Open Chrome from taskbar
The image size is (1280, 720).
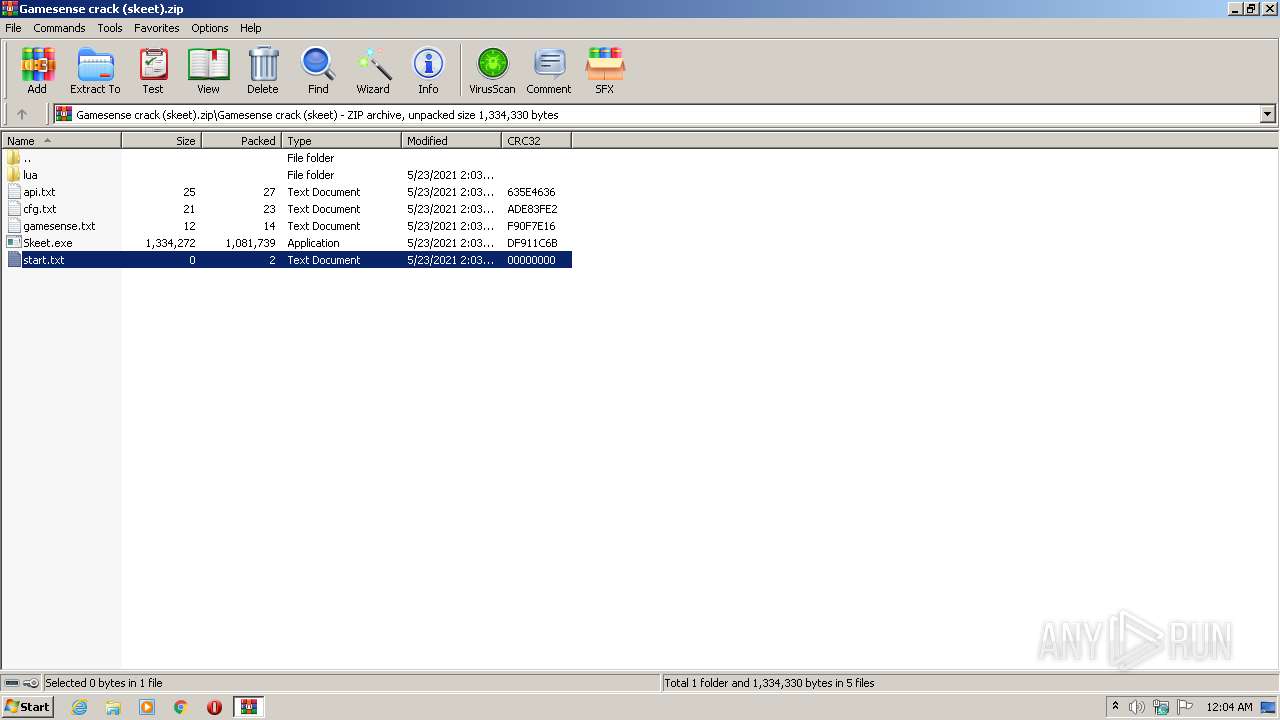pyautogui.click(x=181, y=707)
